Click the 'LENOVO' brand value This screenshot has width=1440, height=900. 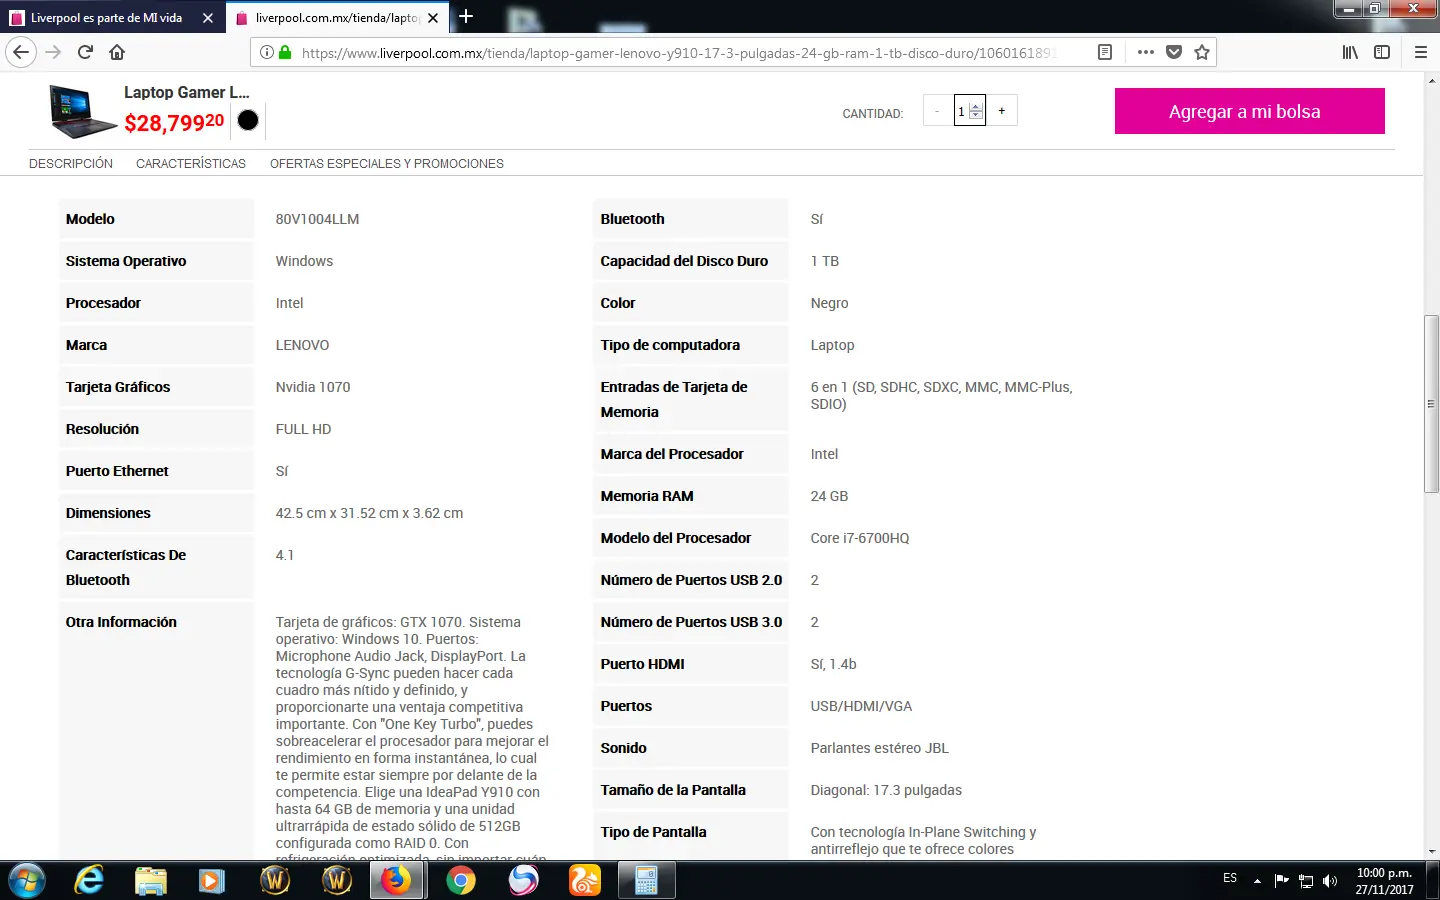point(302,345)
